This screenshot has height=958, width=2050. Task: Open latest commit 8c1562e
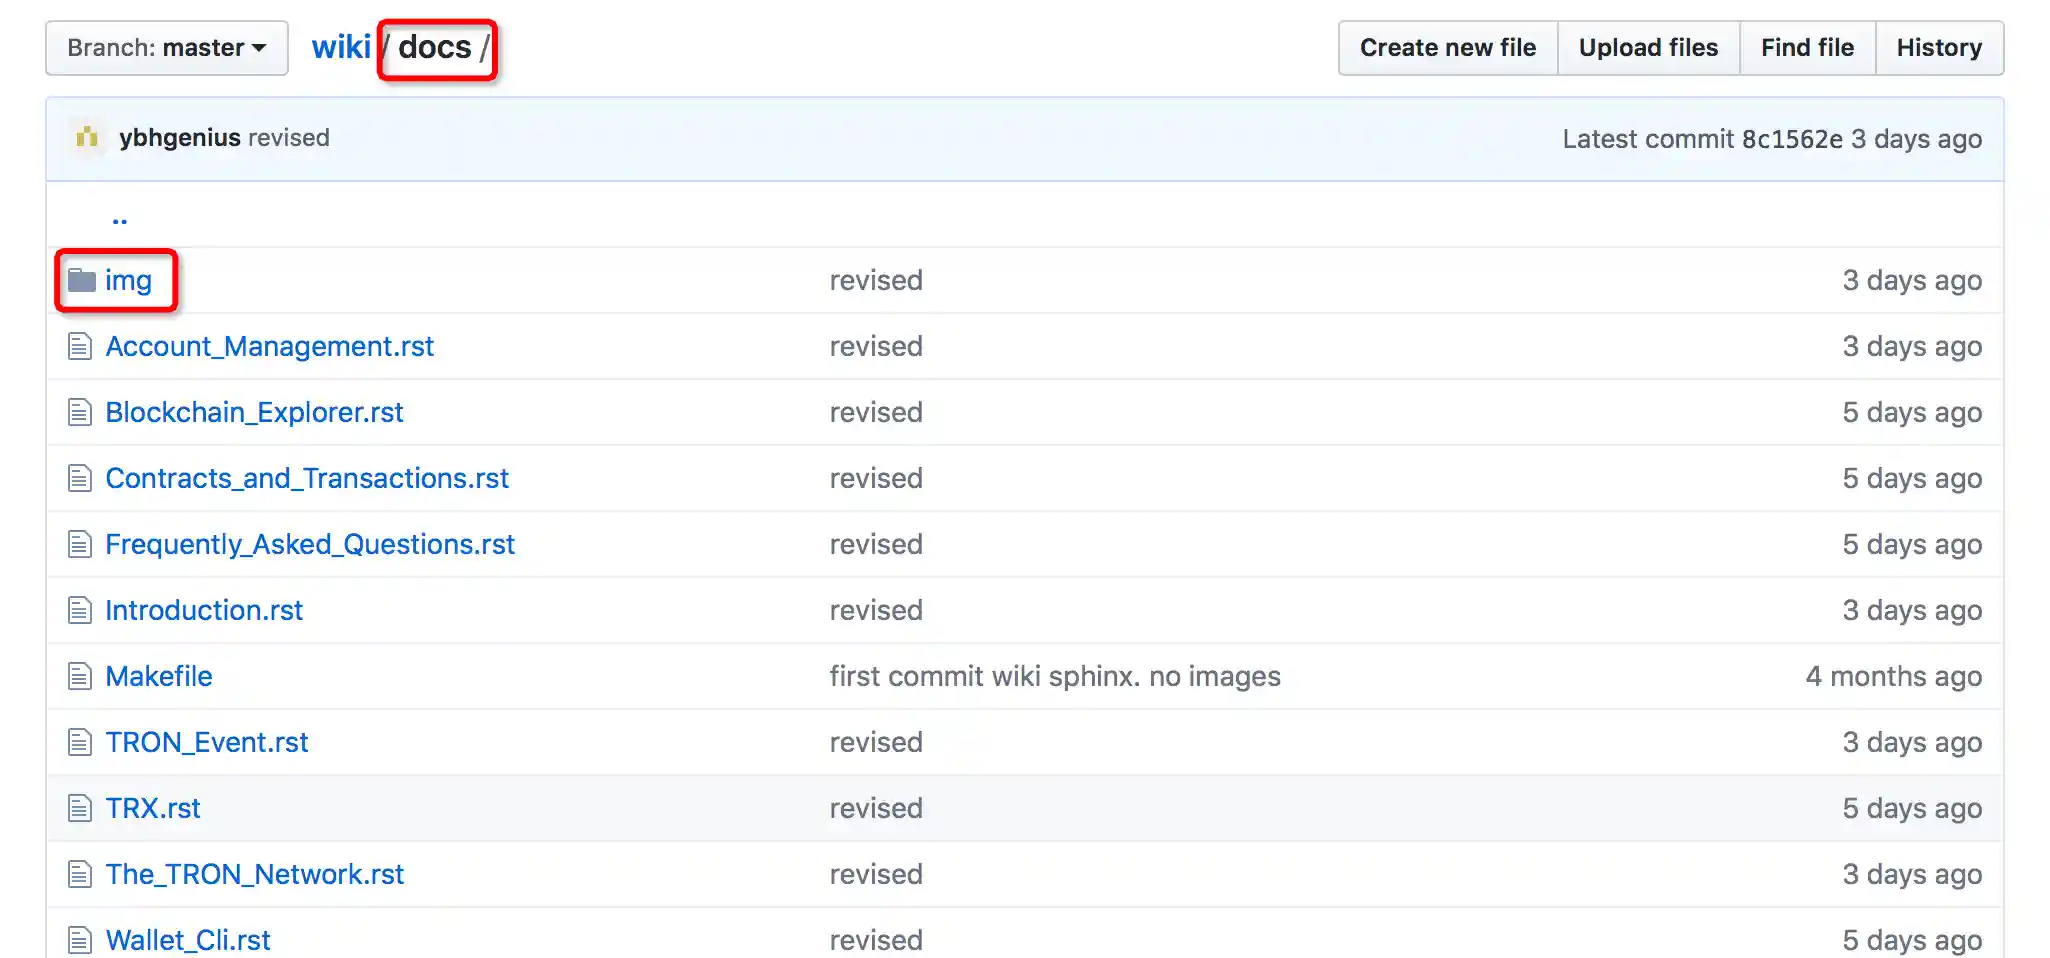click(x=1792, y=139)
